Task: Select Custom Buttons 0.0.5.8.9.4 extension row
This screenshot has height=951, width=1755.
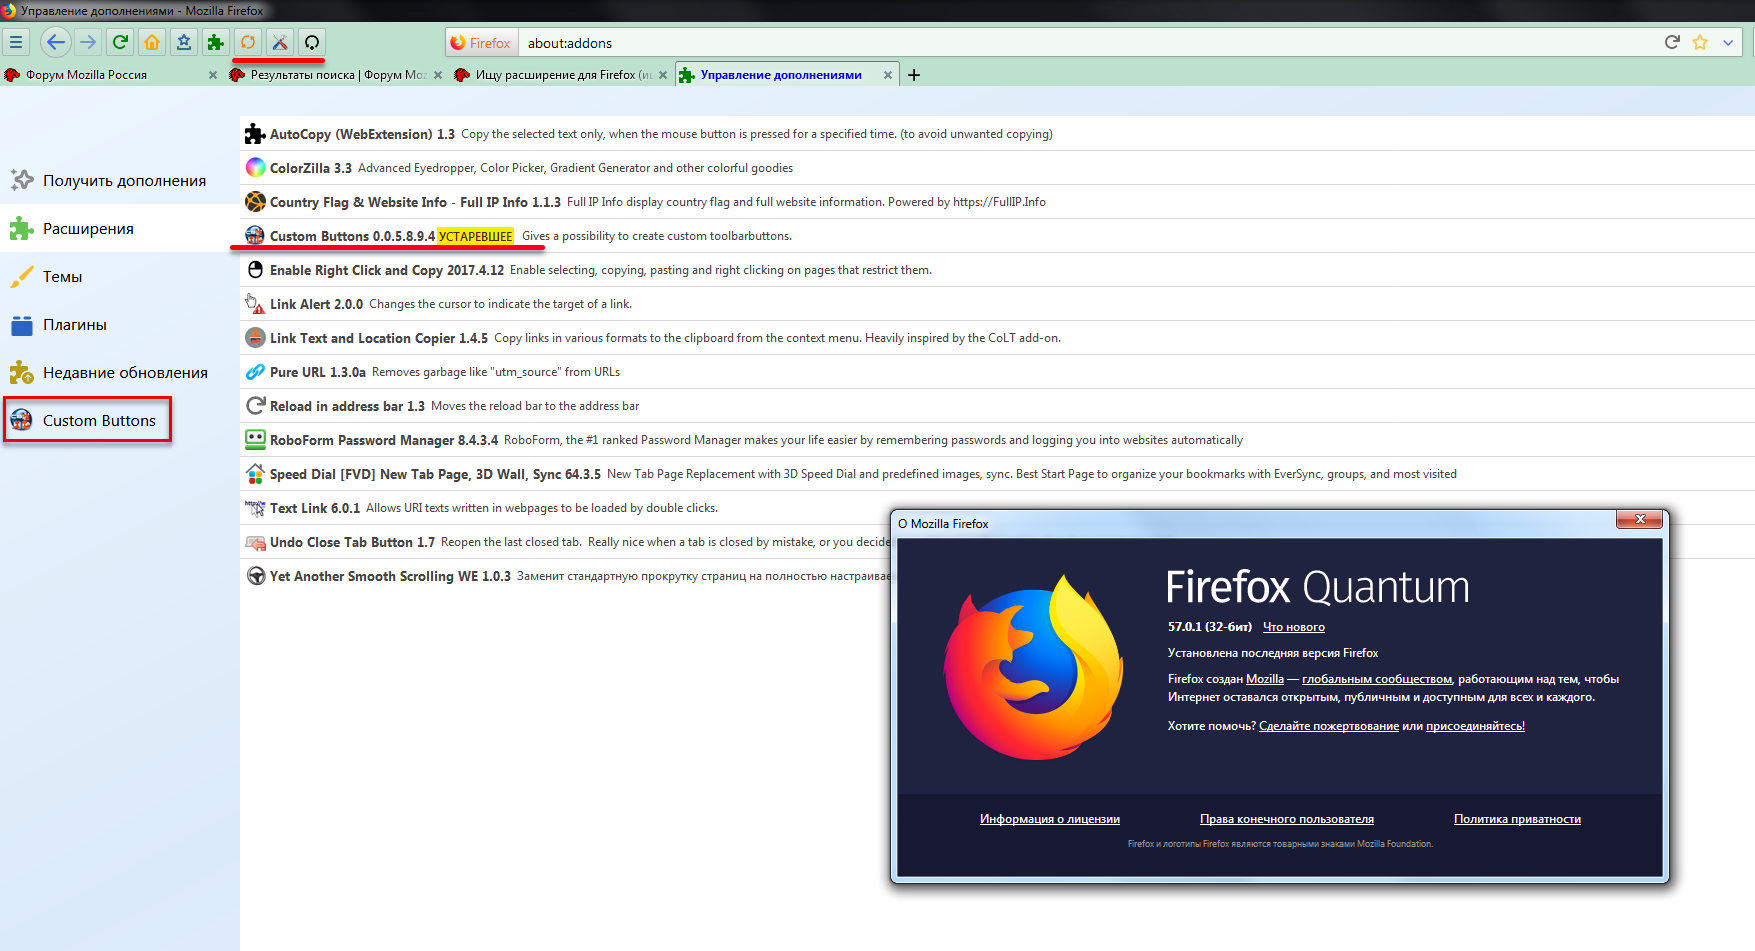Action: point(997,236)
